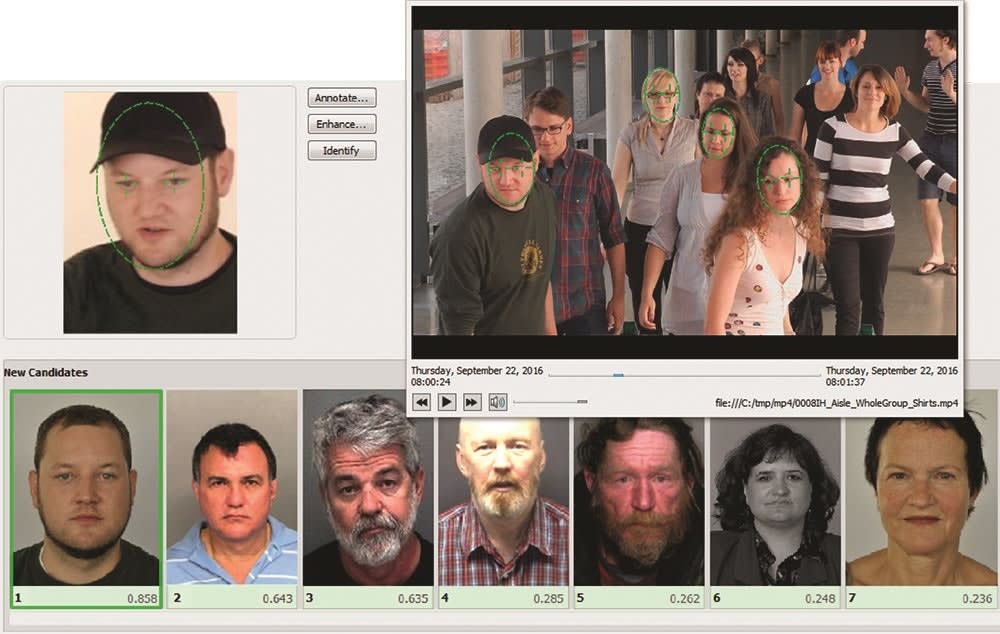Mute audio using the speaker icon
Screen dimensions: 1000x634
coord(497,402)
